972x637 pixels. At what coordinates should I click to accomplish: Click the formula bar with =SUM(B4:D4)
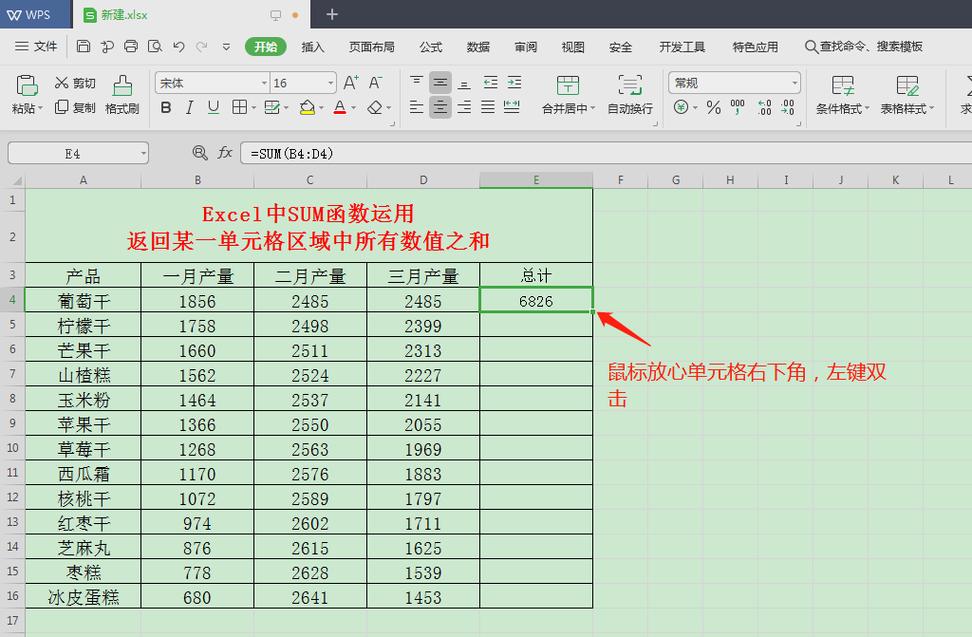click(606, 153)
